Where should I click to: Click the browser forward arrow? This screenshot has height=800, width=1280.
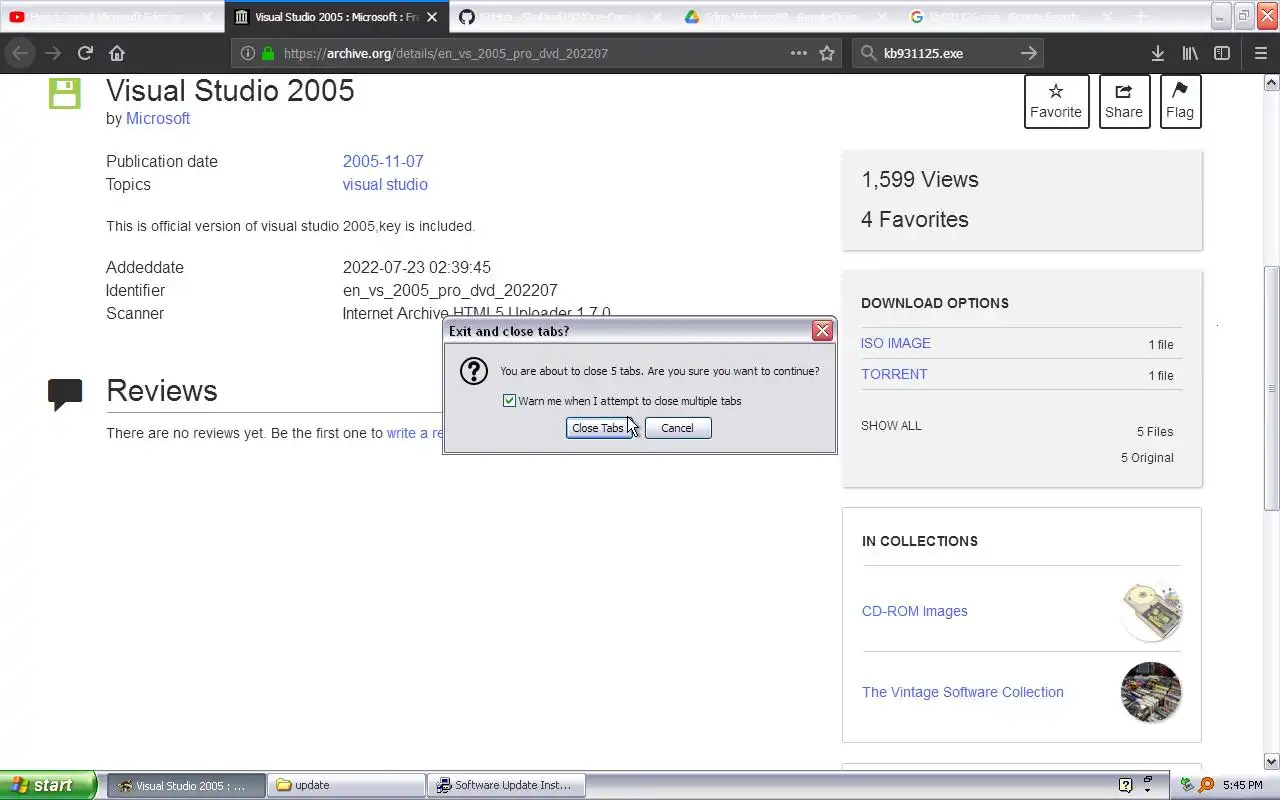53,53
